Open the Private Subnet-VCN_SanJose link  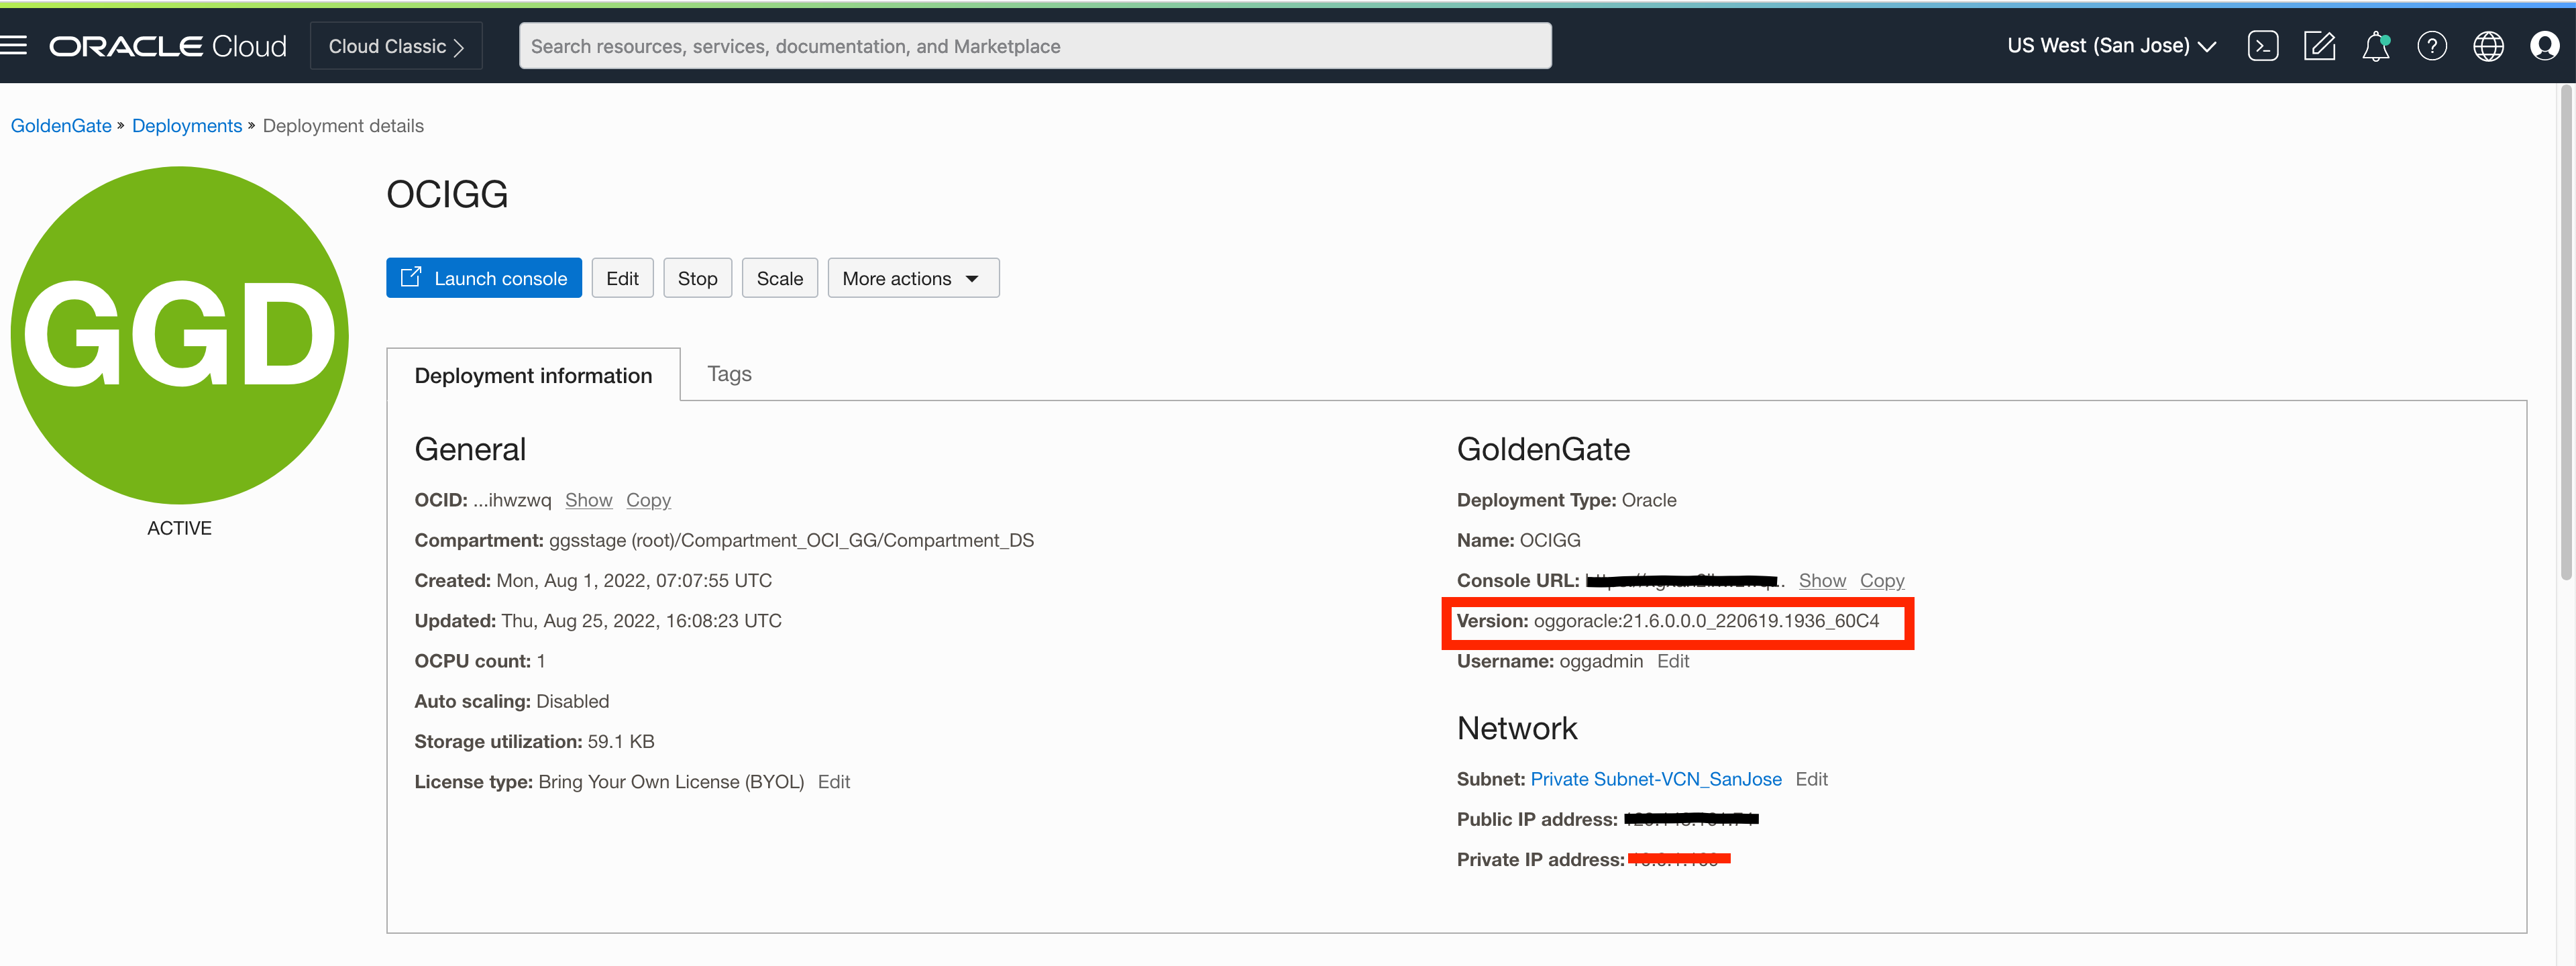pyautogui.click(x=1655, y=779)
